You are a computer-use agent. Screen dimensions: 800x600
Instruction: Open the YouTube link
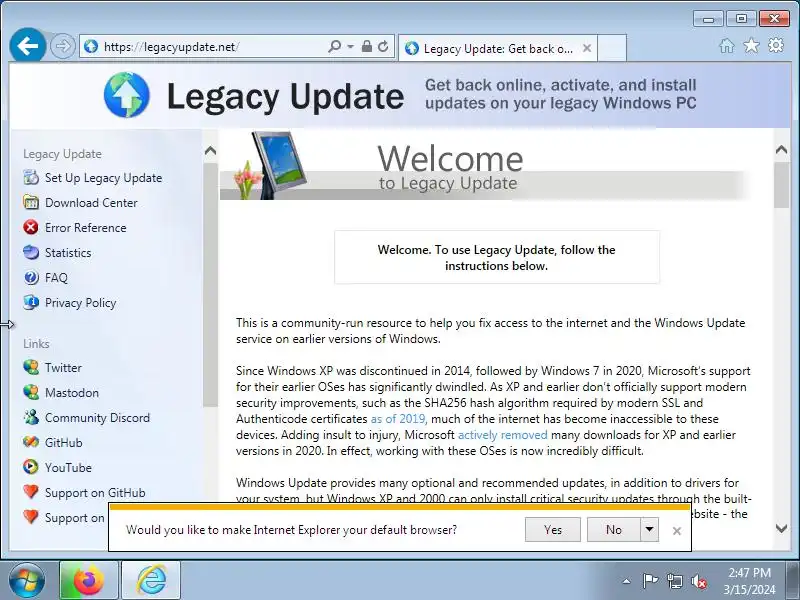coord(68,467)
